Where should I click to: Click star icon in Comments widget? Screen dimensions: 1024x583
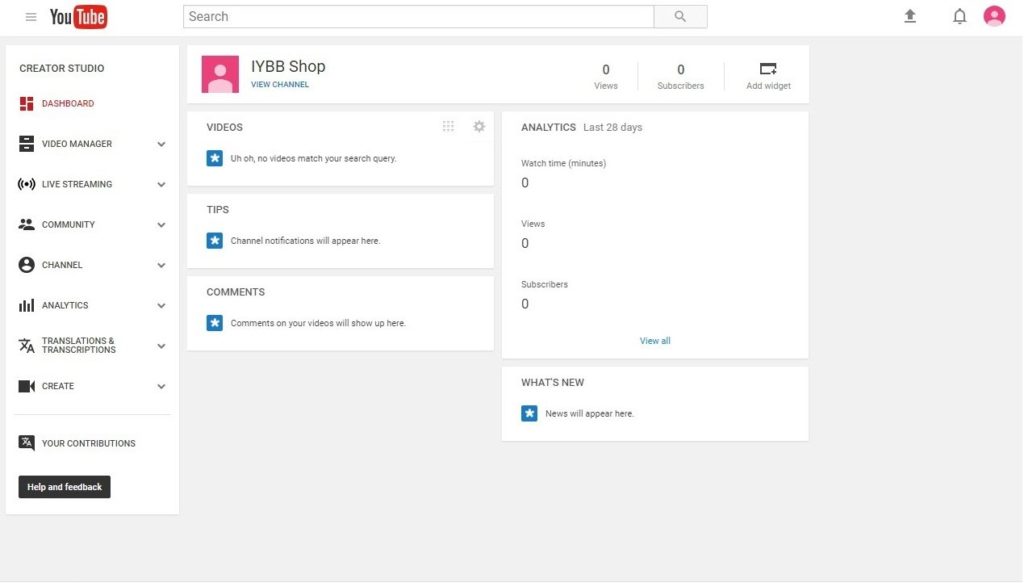pos(214,323)
